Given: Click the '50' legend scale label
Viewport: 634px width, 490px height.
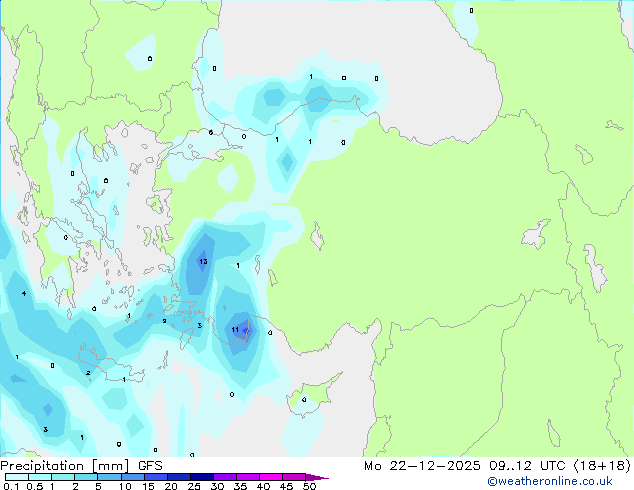Looking at the screenshot, I should 309,486.
